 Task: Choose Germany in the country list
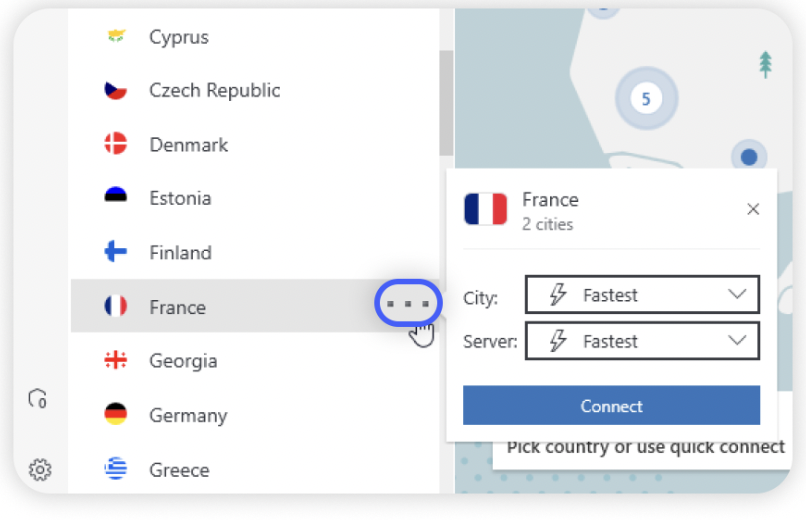pyautogui.click(x=188, y=415)
